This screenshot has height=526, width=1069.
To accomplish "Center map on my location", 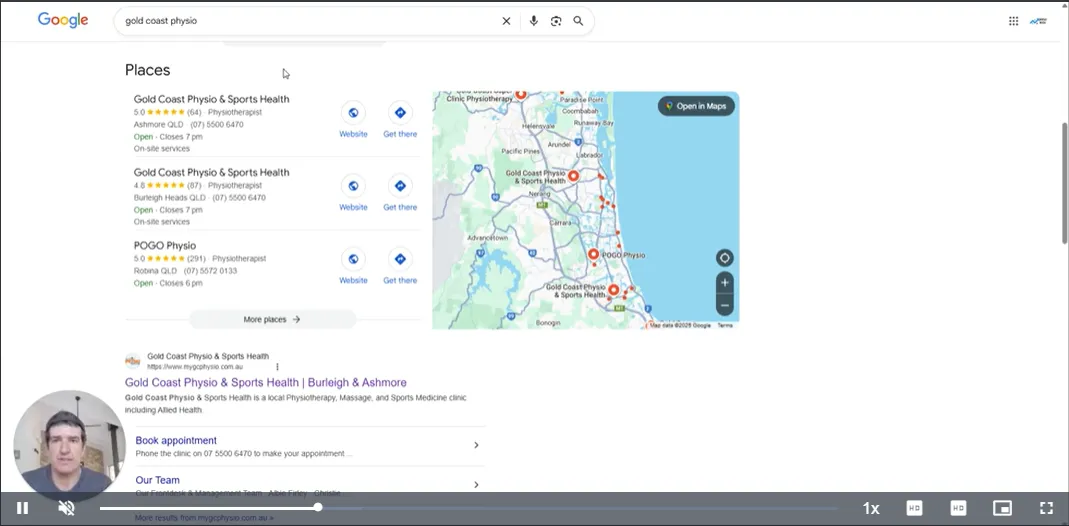I will tap(725, 258).
